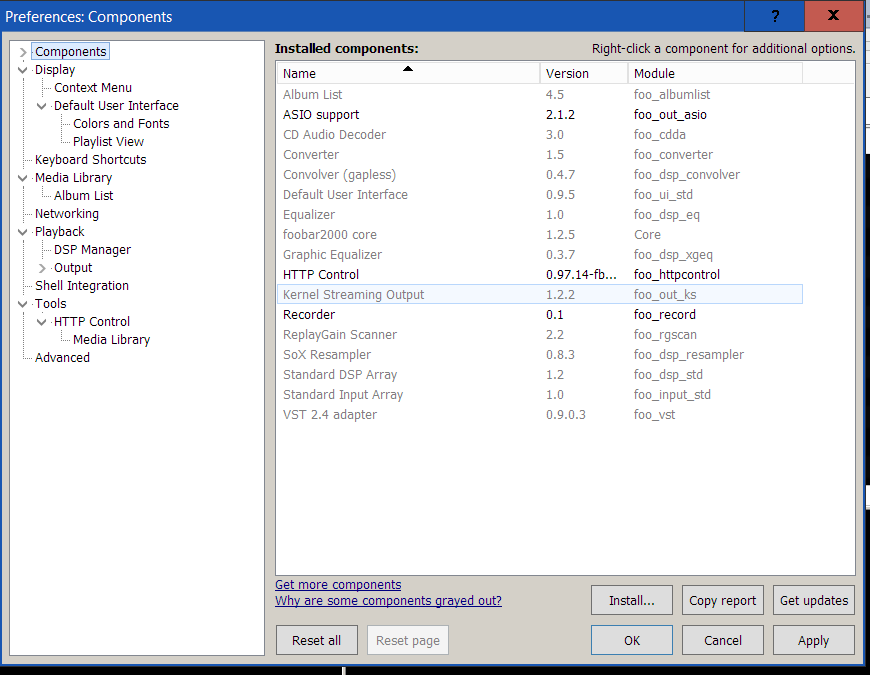Collapse the Default User Interface node
This screenshot has width=870, height=675.
click(x=42, y=106)
